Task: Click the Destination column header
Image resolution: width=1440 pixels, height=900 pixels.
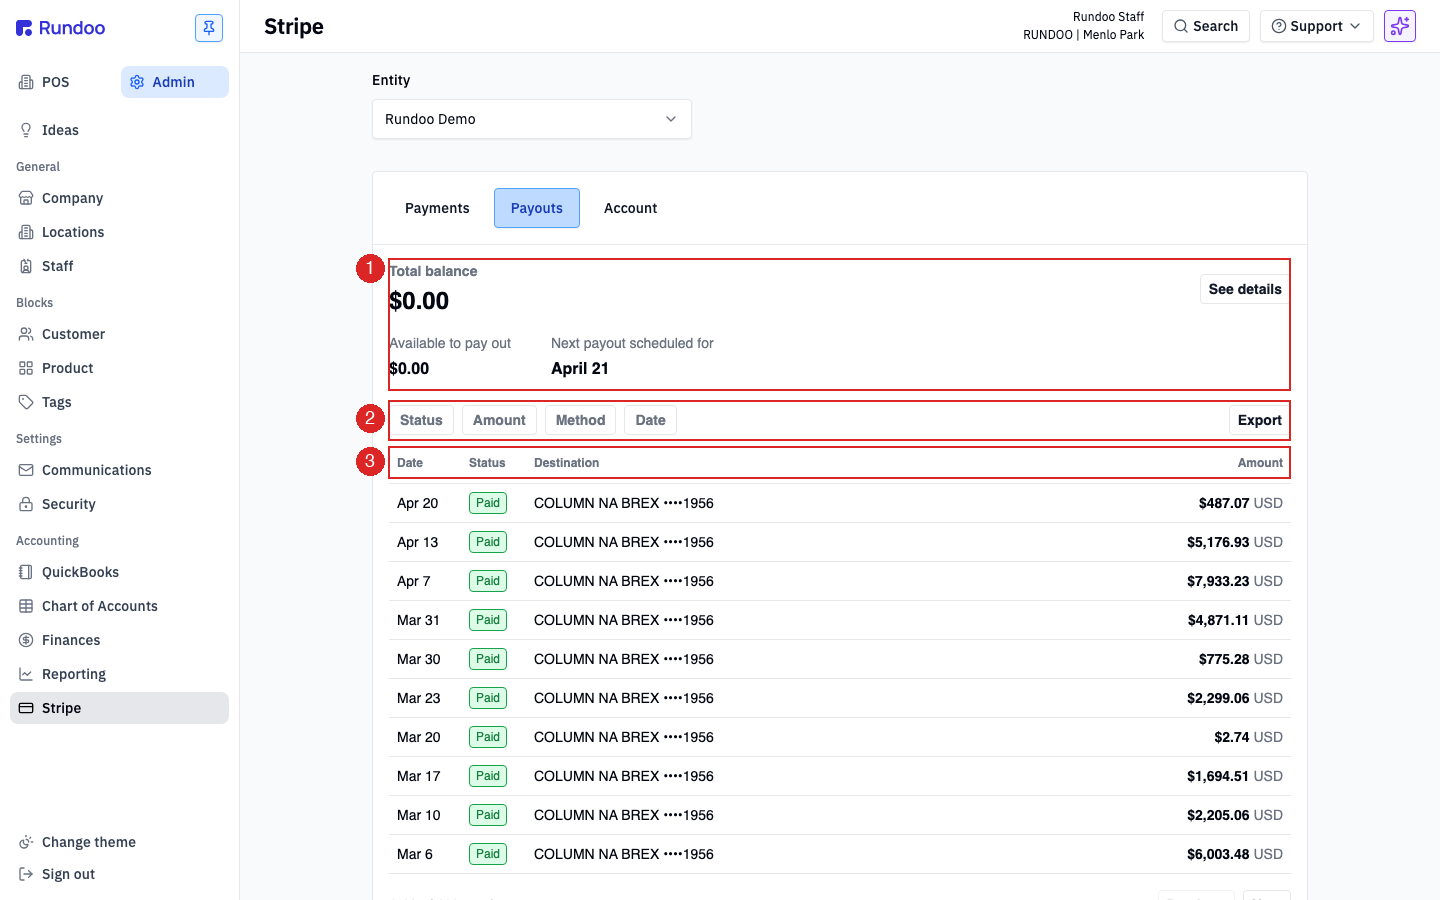Action: coord(566,463)
